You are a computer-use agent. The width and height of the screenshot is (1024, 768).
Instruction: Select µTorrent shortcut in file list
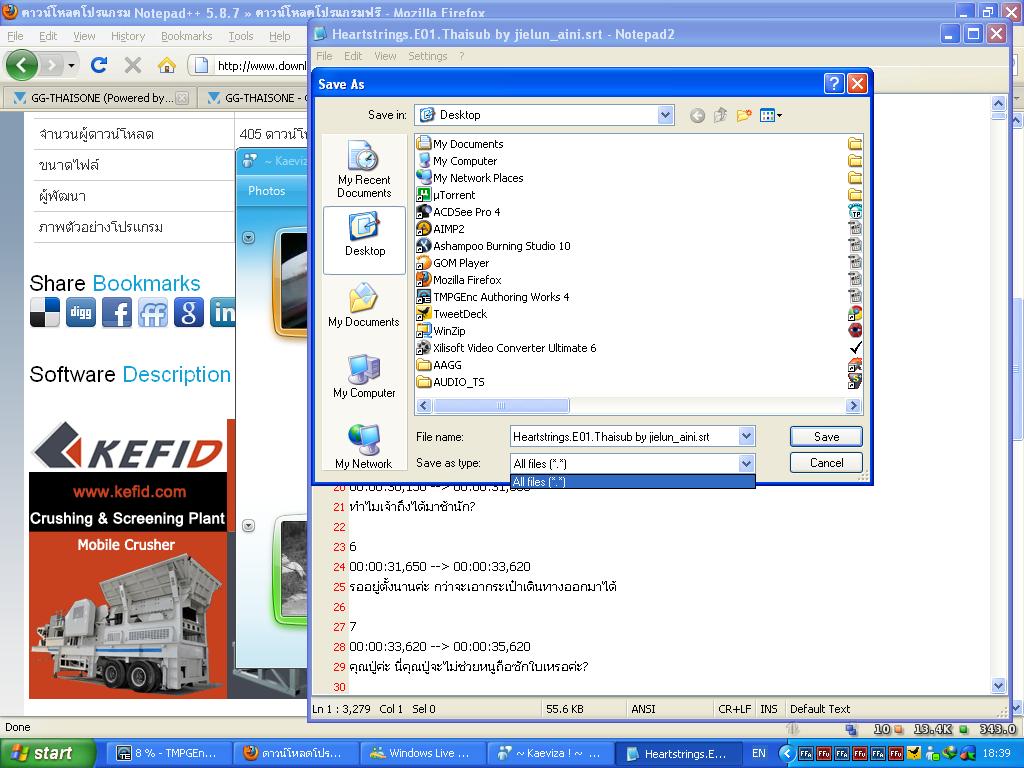click(x=446, y=195)
